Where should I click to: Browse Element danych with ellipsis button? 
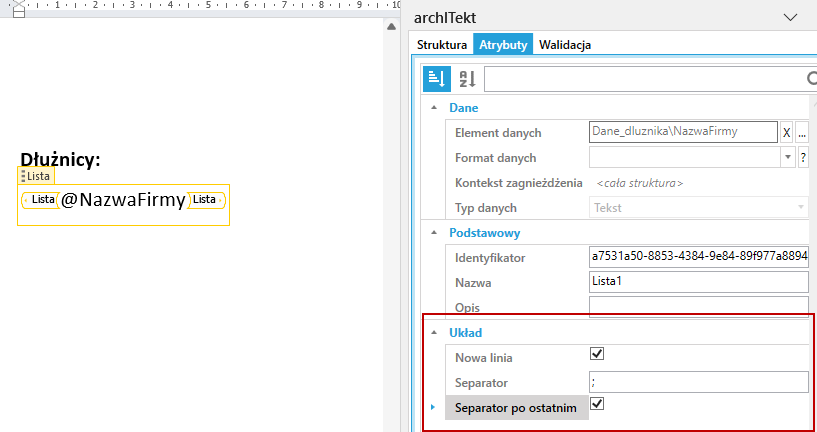[x=802, y=133]
